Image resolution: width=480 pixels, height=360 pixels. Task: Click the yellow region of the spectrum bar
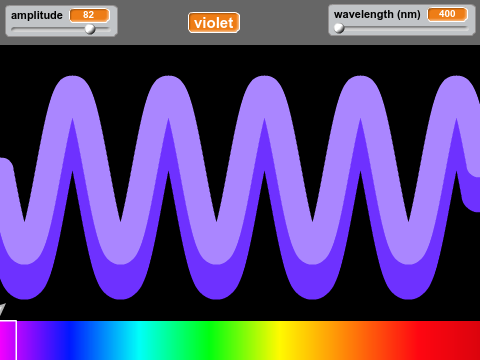point(282,340)
